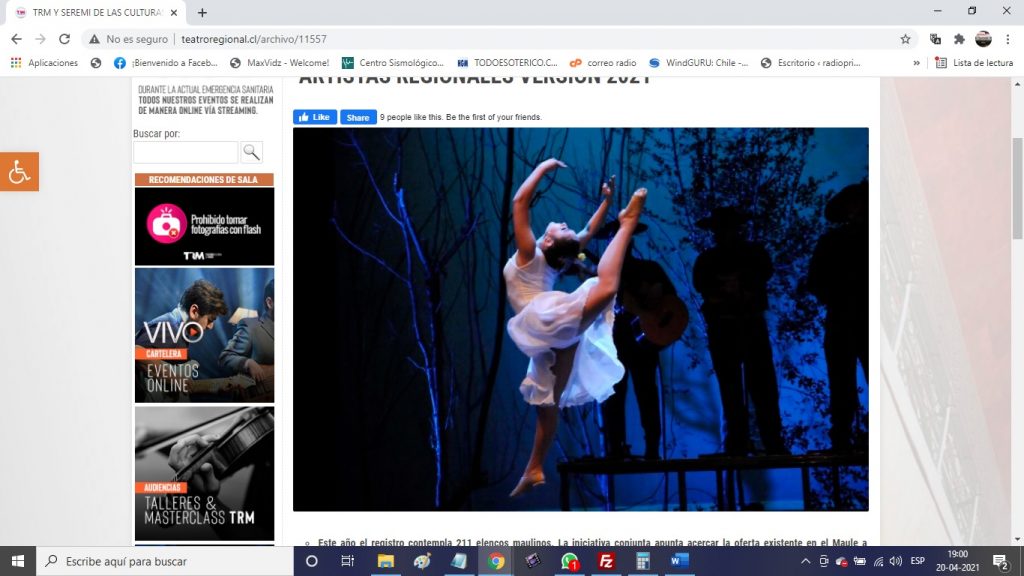Click the accessibility wheelchair icon
The height and width of the screenshot is (576, 1024).
coord(19,172)
